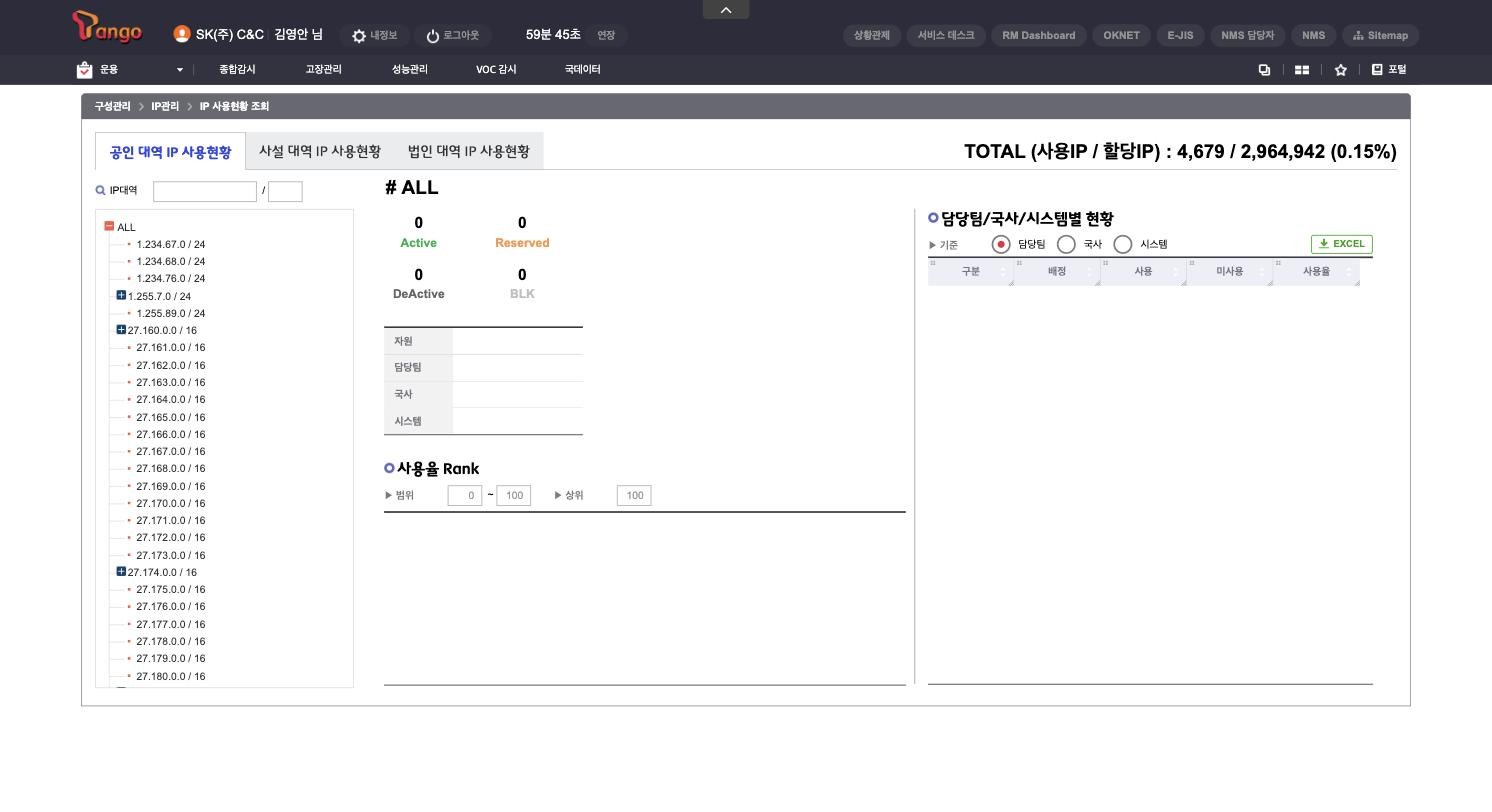Screen dimensions: 1492x812
Task: Expand the 27.174.0.0 / 16 node
Action: pyautogui.click(x=121, y=572)
